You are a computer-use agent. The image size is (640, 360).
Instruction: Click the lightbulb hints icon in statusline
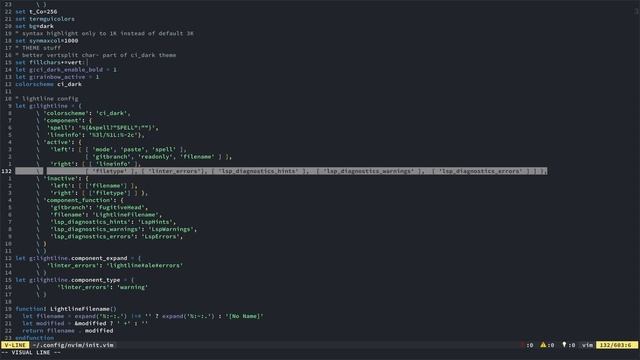564,345
